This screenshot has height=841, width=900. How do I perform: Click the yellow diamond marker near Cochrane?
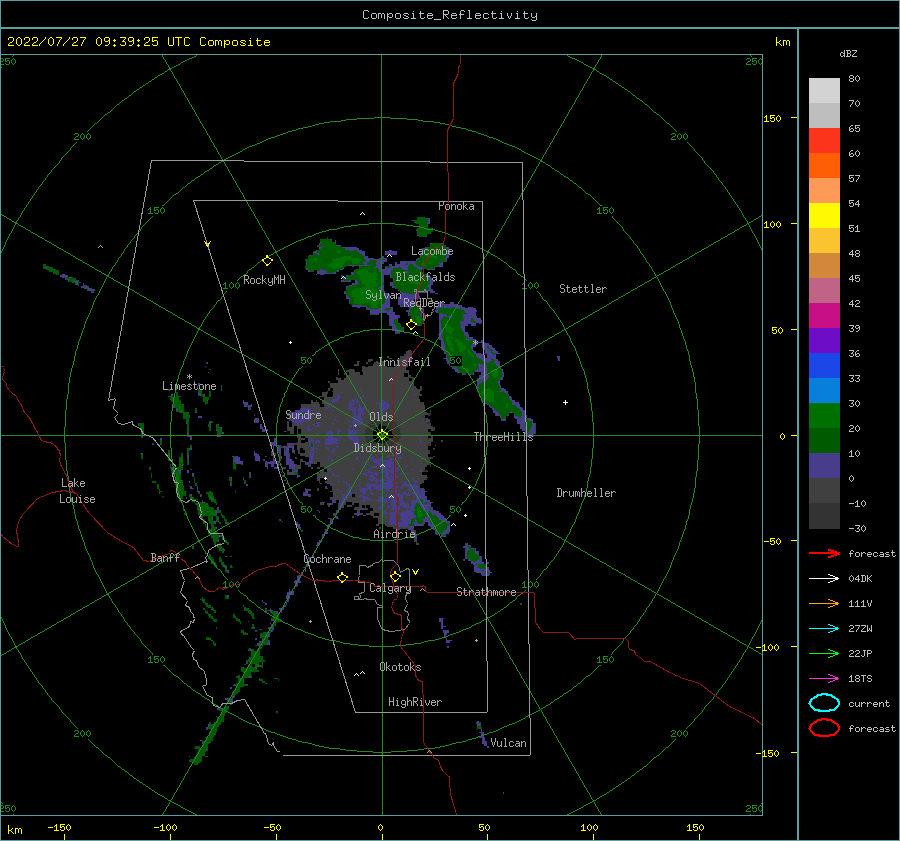343,577
